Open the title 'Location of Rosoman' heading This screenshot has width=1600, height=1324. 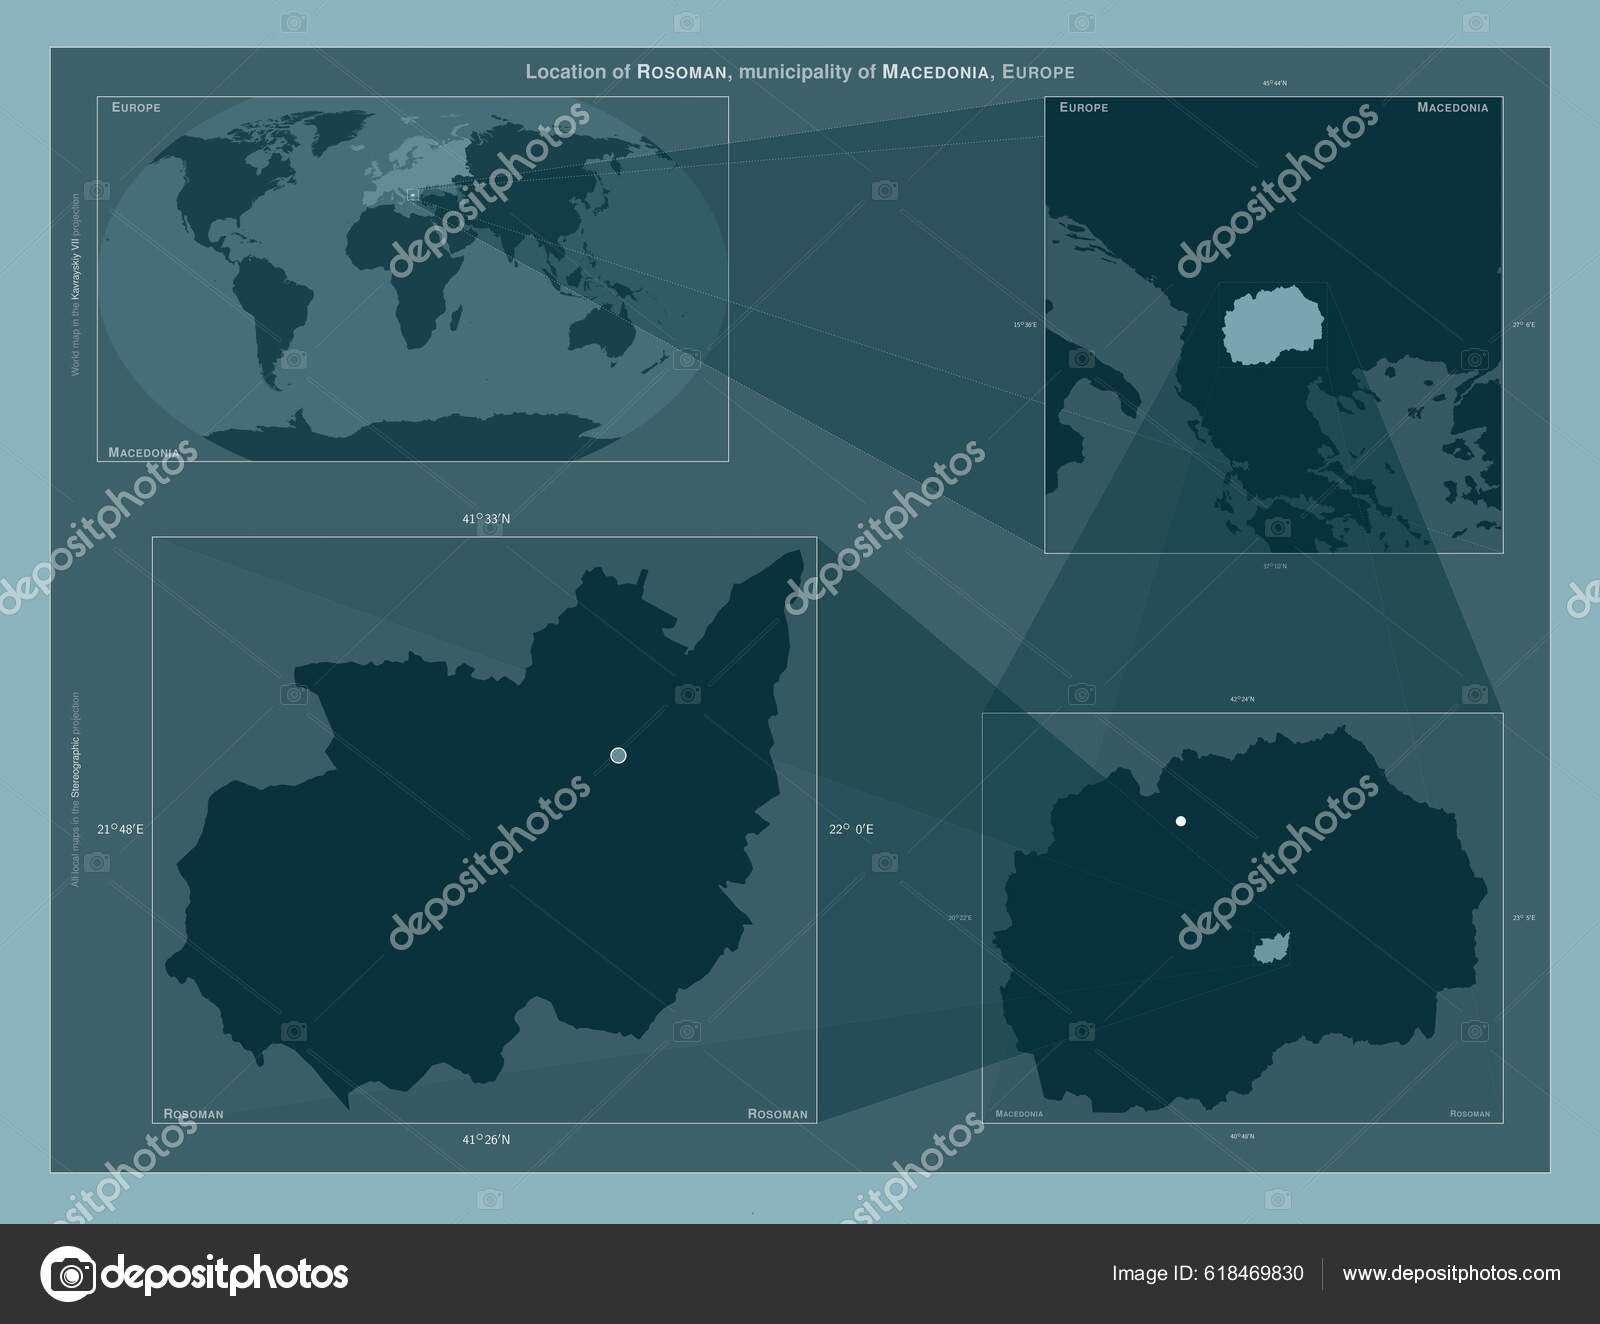click(800, 72)
